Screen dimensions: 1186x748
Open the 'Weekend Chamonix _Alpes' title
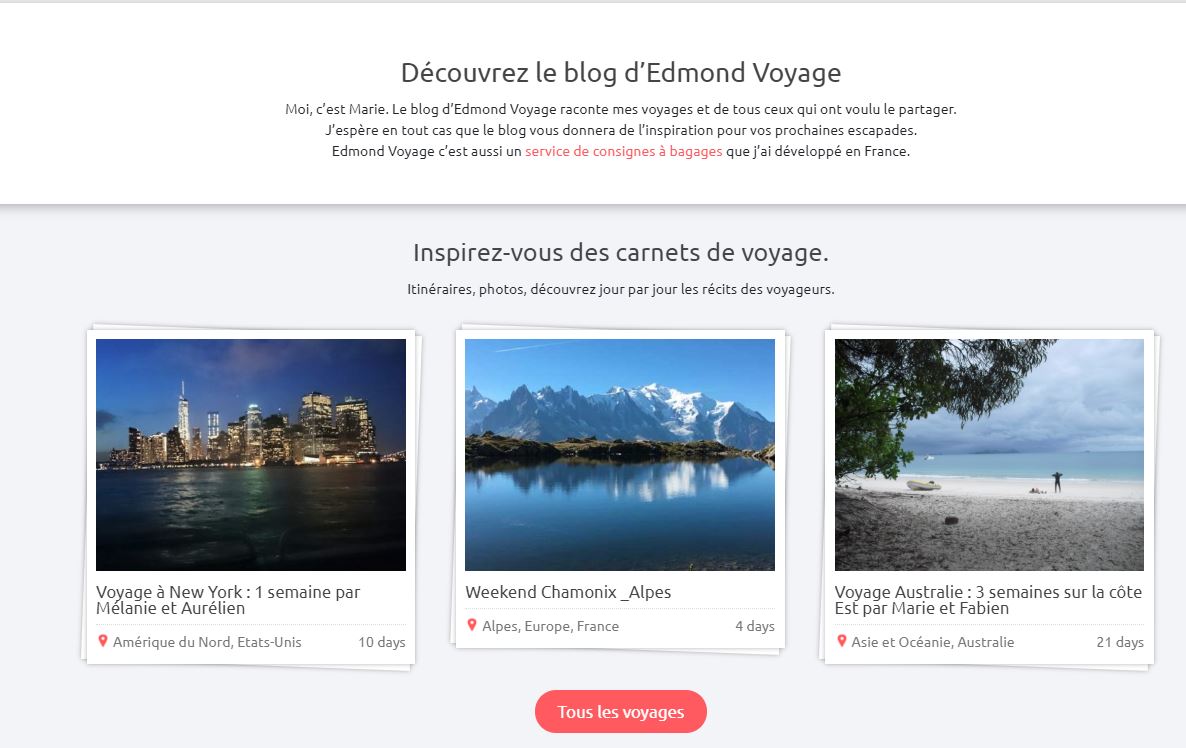(x=568, y=592)
